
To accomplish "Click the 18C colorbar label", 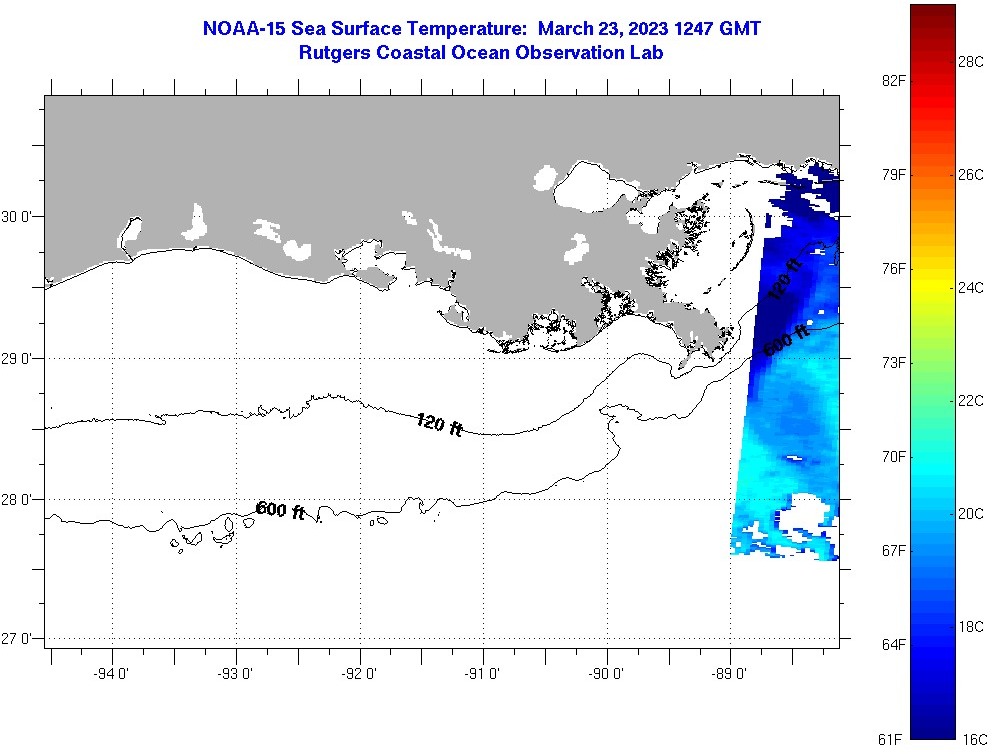I will (x=971, y=627).
